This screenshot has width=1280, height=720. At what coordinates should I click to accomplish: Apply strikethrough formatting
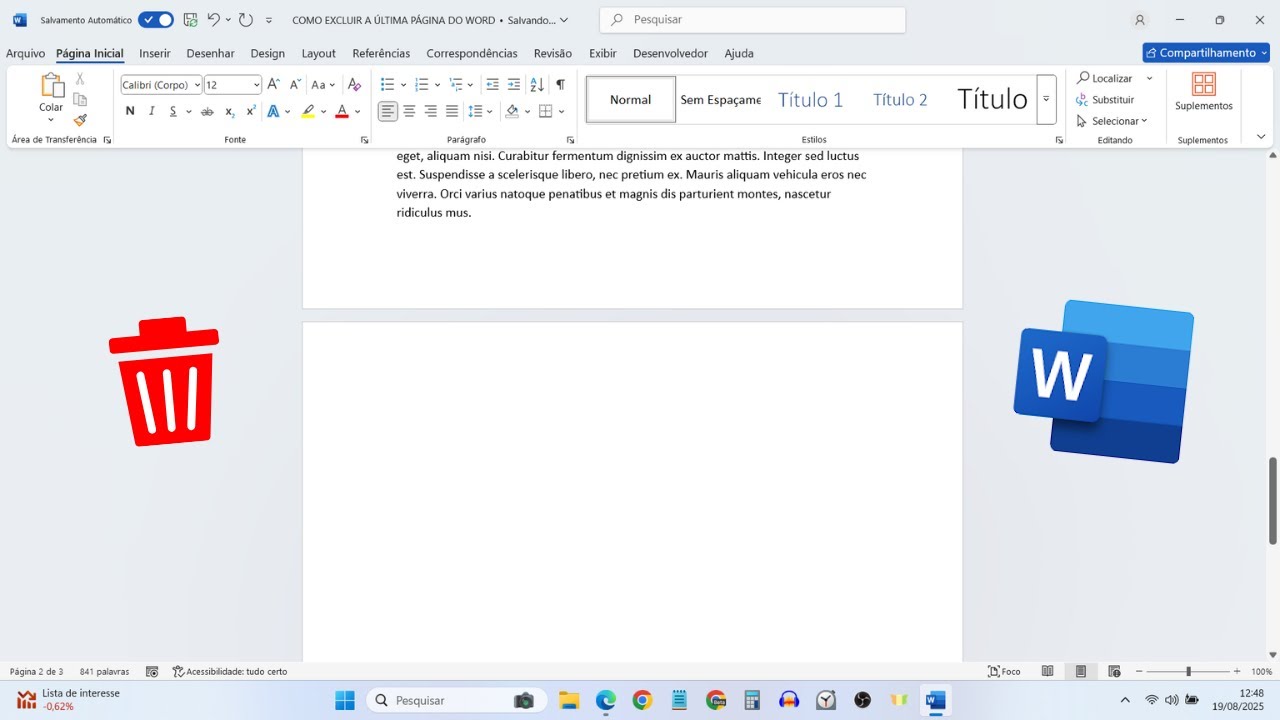pyautogui.click(x=207, y=111)
